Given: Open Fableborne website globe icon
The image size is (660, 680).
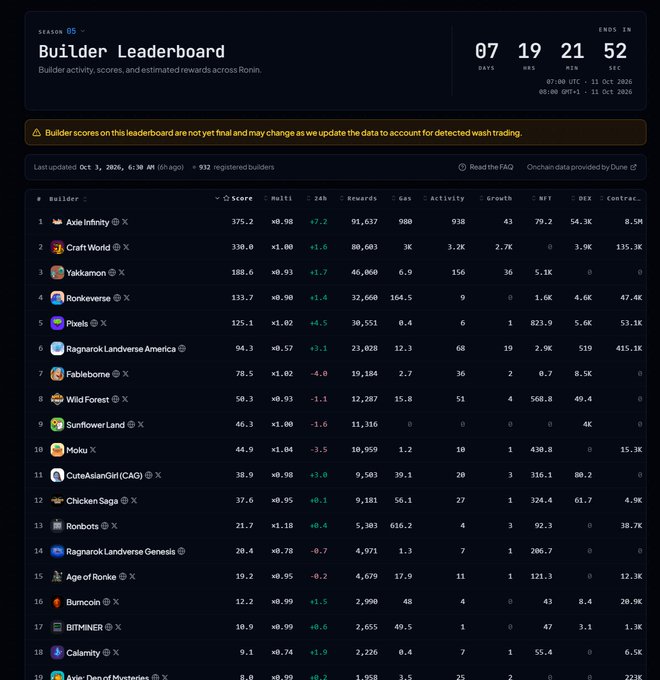Looking at the screenshot, I should (x=116, y=373).
